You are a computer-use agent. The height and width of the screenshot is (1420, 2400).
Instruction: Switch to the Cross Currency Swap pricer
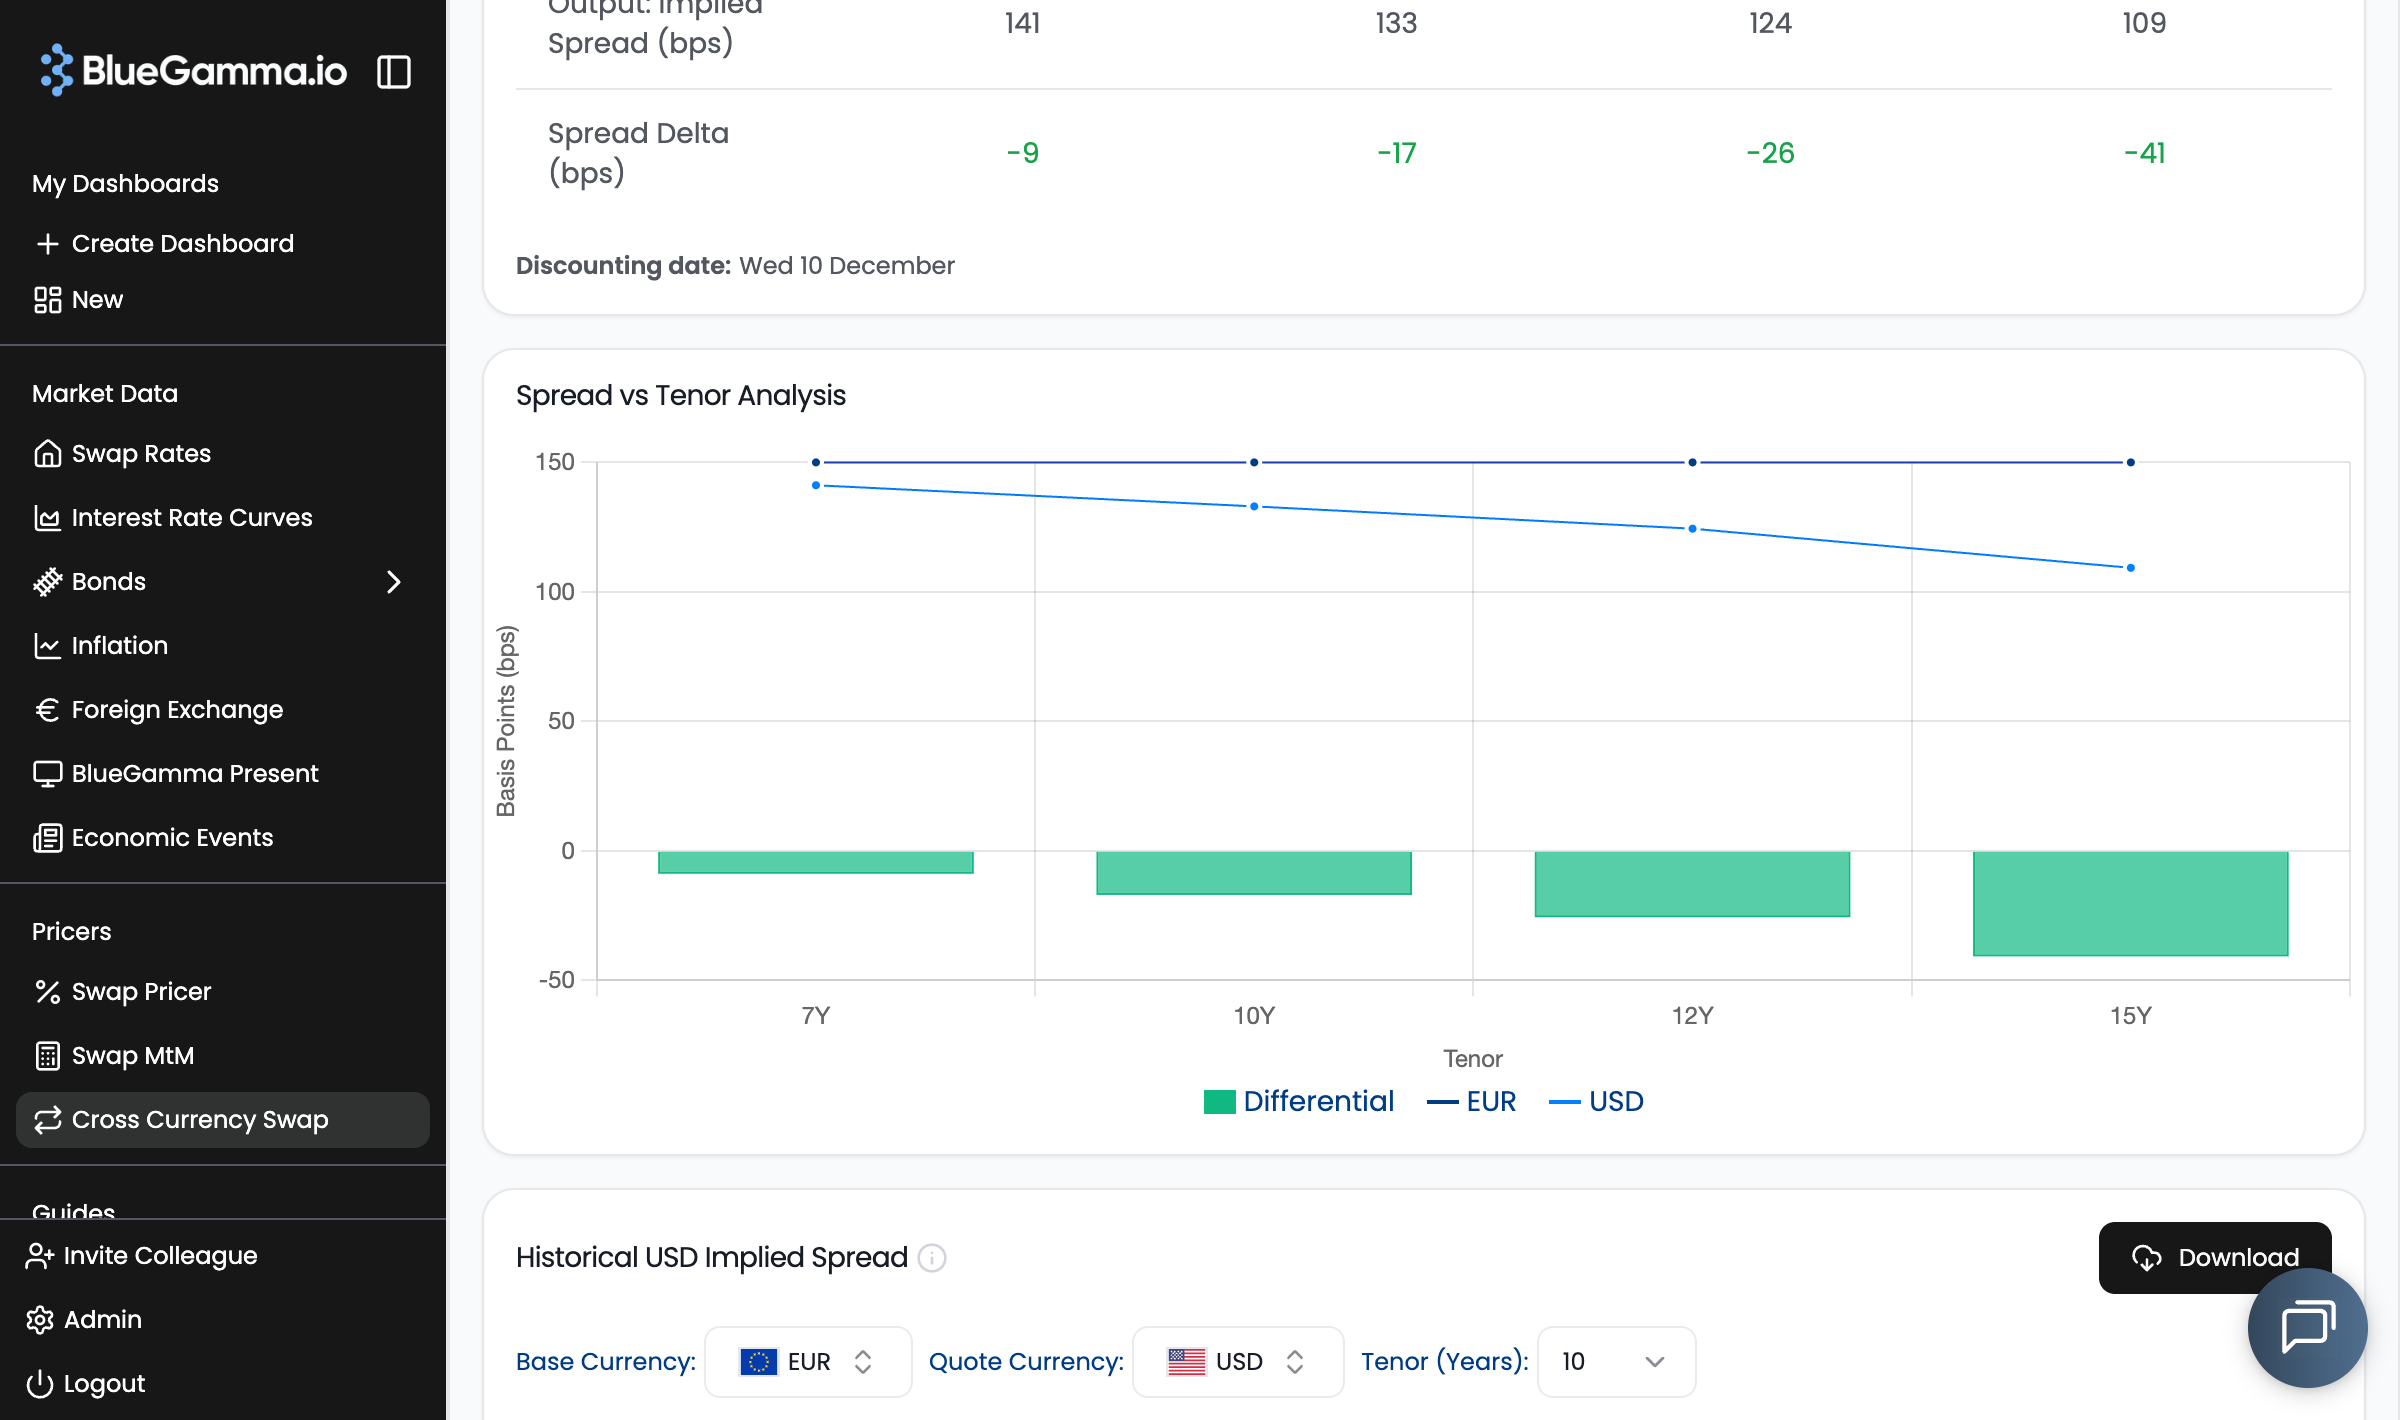coord(199,1119)
